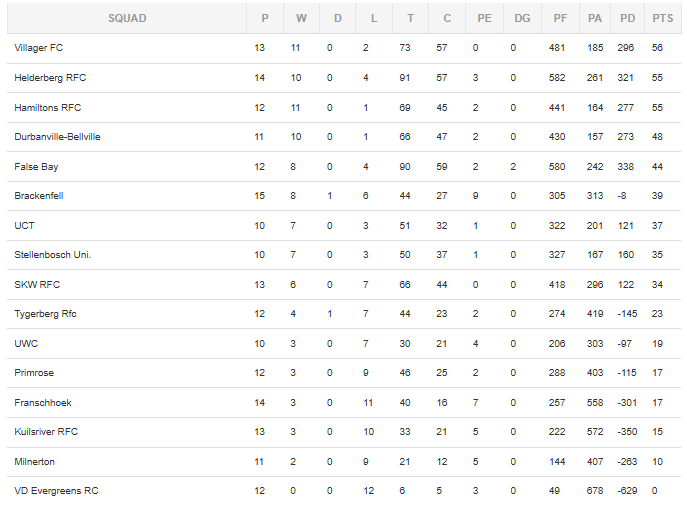This screenshot has width=687, height=506.
Task: Click VD Evergreens RC squad name
Action: point(56,491)
